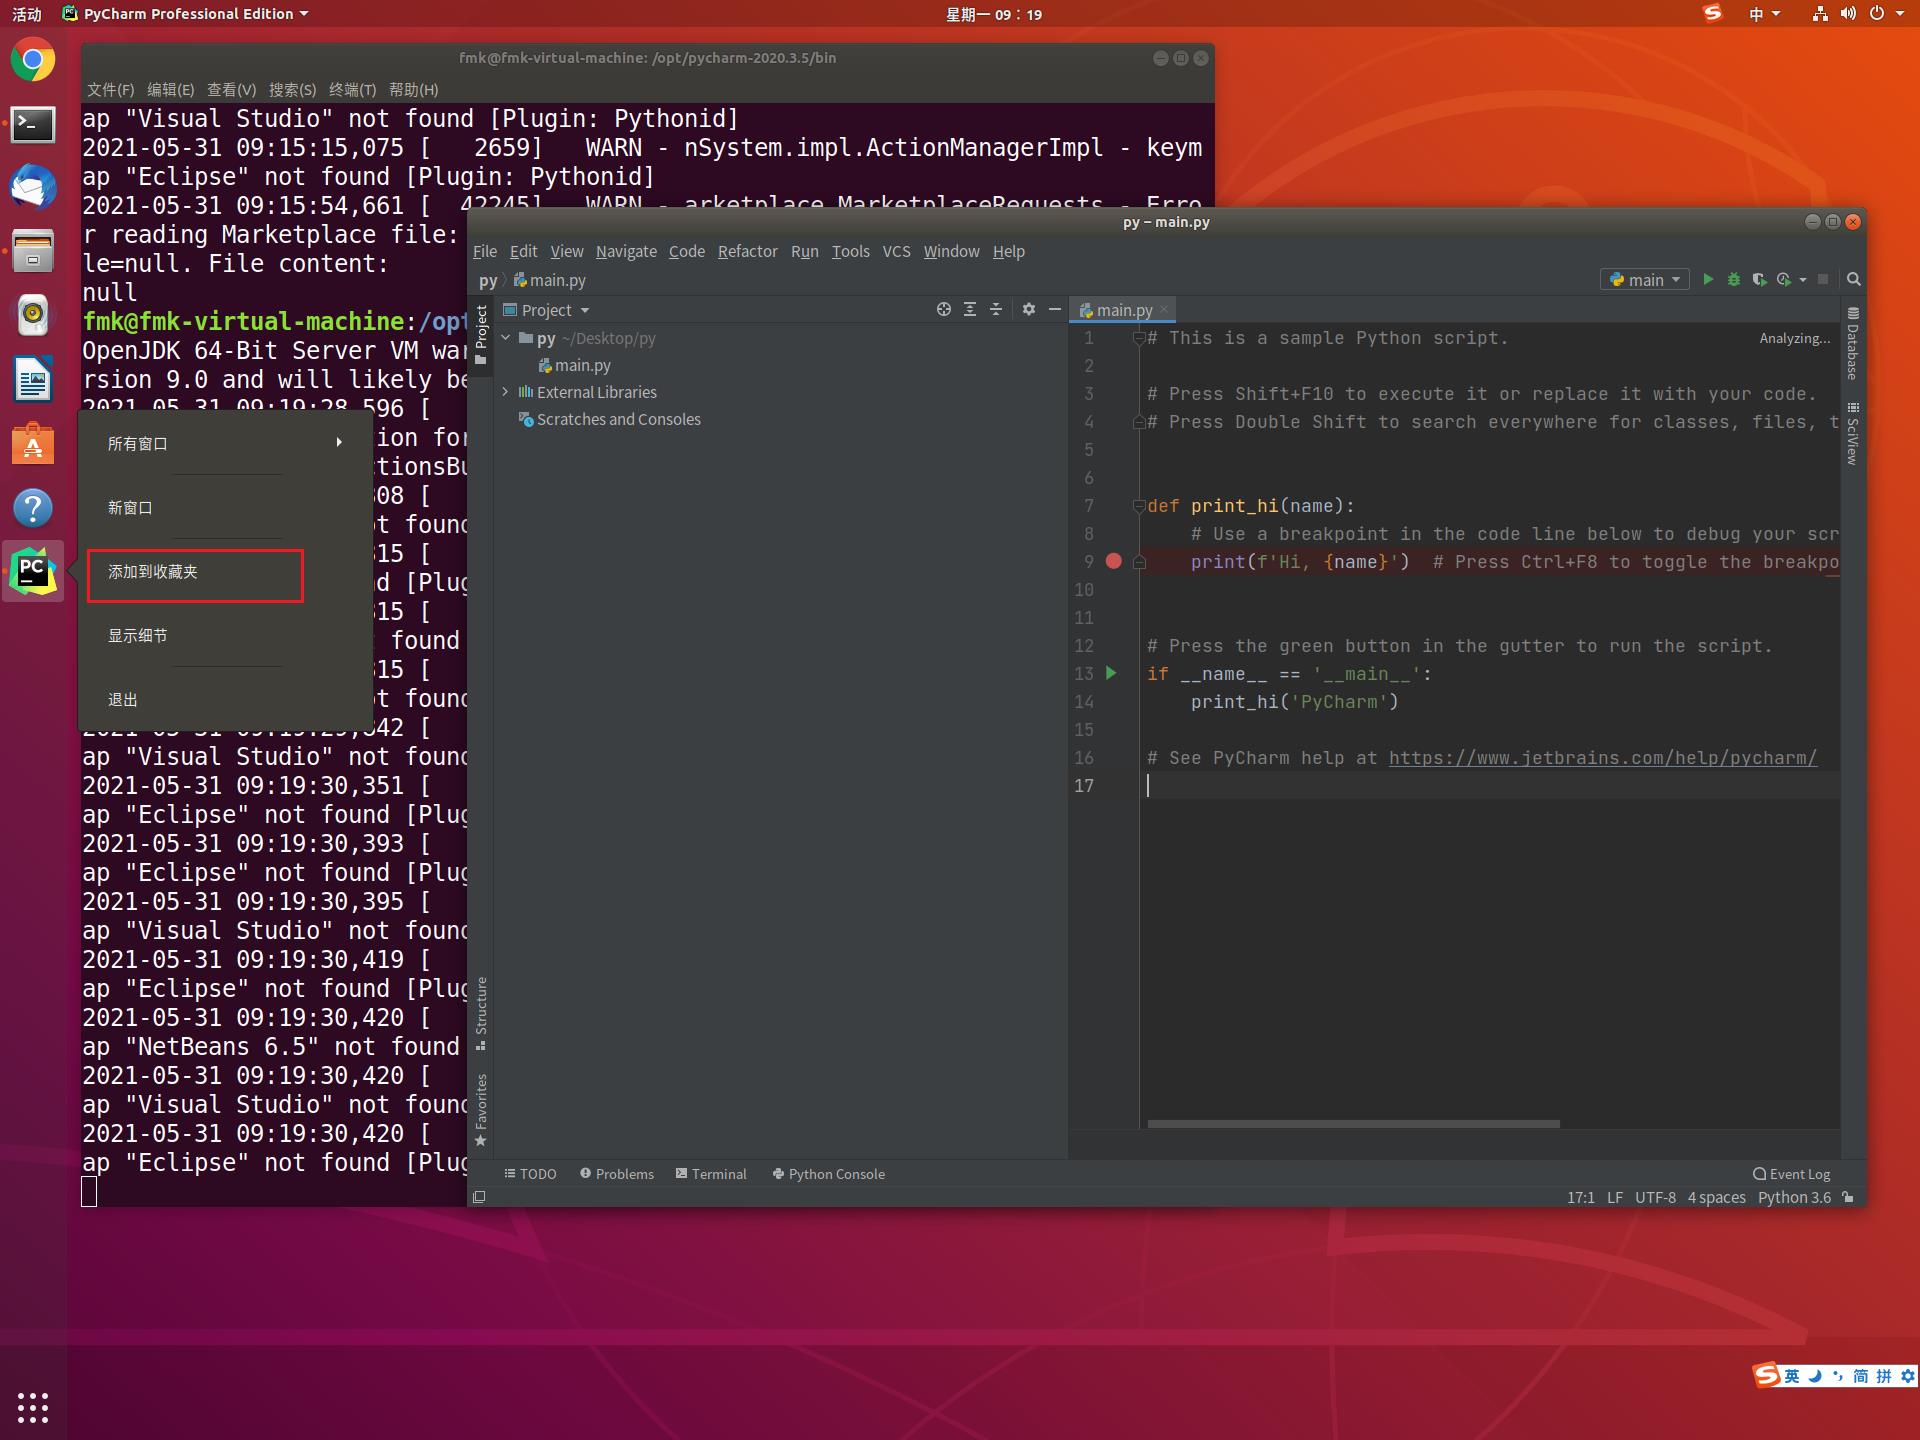1920x1440 pixels.
Task: Click the editor horizontal scrollbar
Action: click(1353, 1124)
